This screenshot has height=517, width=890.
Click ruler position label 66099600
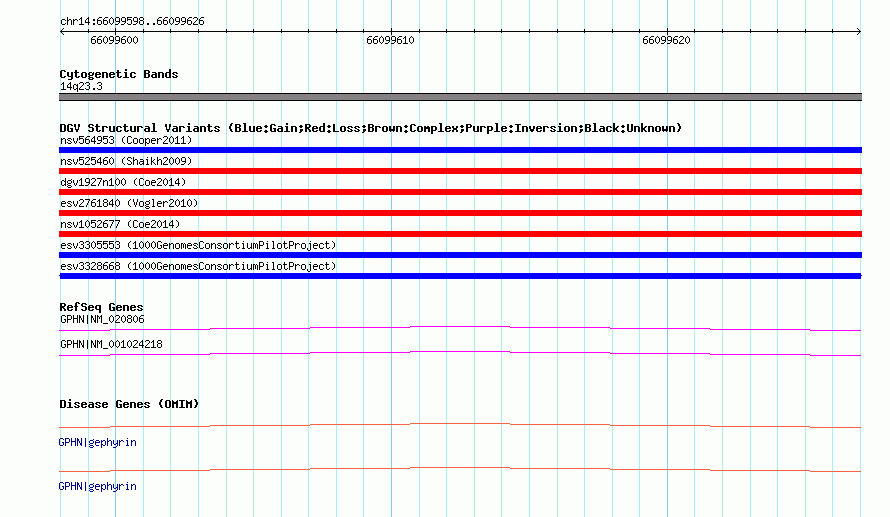114,40
